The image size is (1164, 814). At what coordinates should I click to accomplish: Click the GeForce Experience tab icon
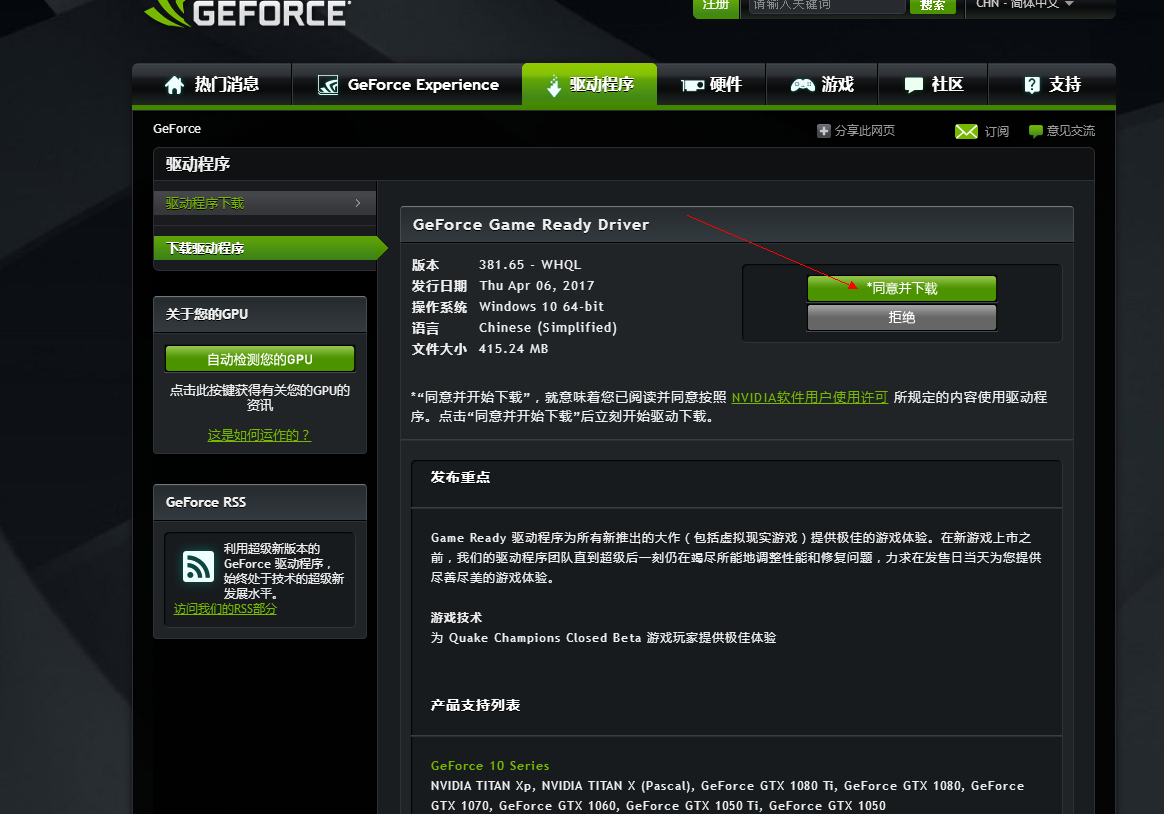pyautogui.click(x=328, y=85)
